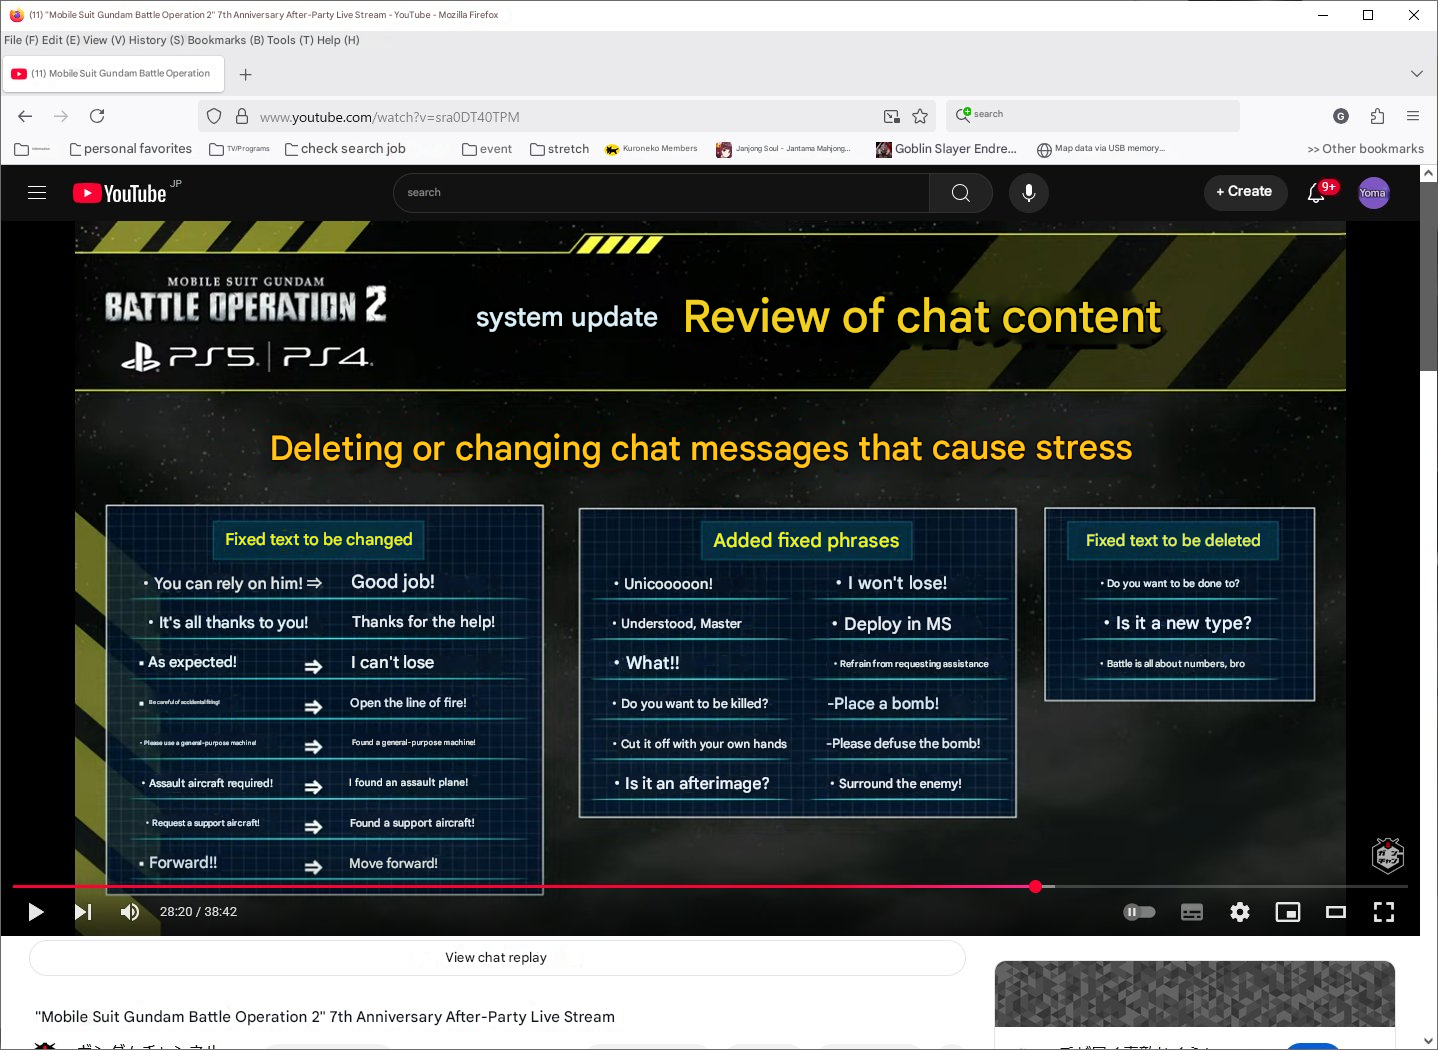Open the History menu
Viewport: 1438px width, 1050px height.
157,40
